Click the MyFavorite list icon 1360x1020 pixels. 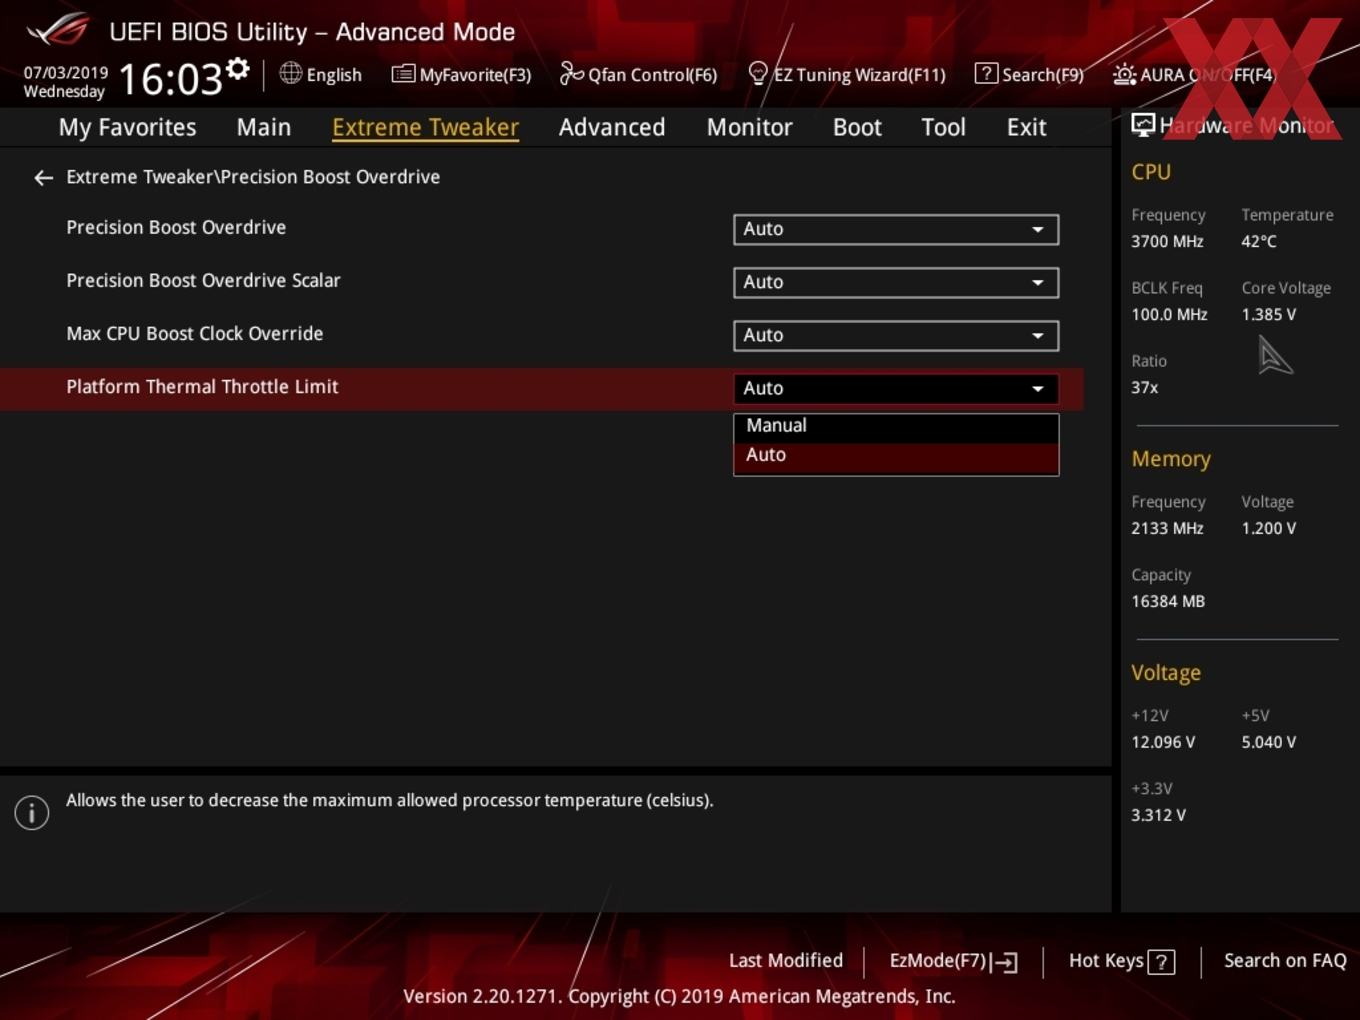[403, 73]
